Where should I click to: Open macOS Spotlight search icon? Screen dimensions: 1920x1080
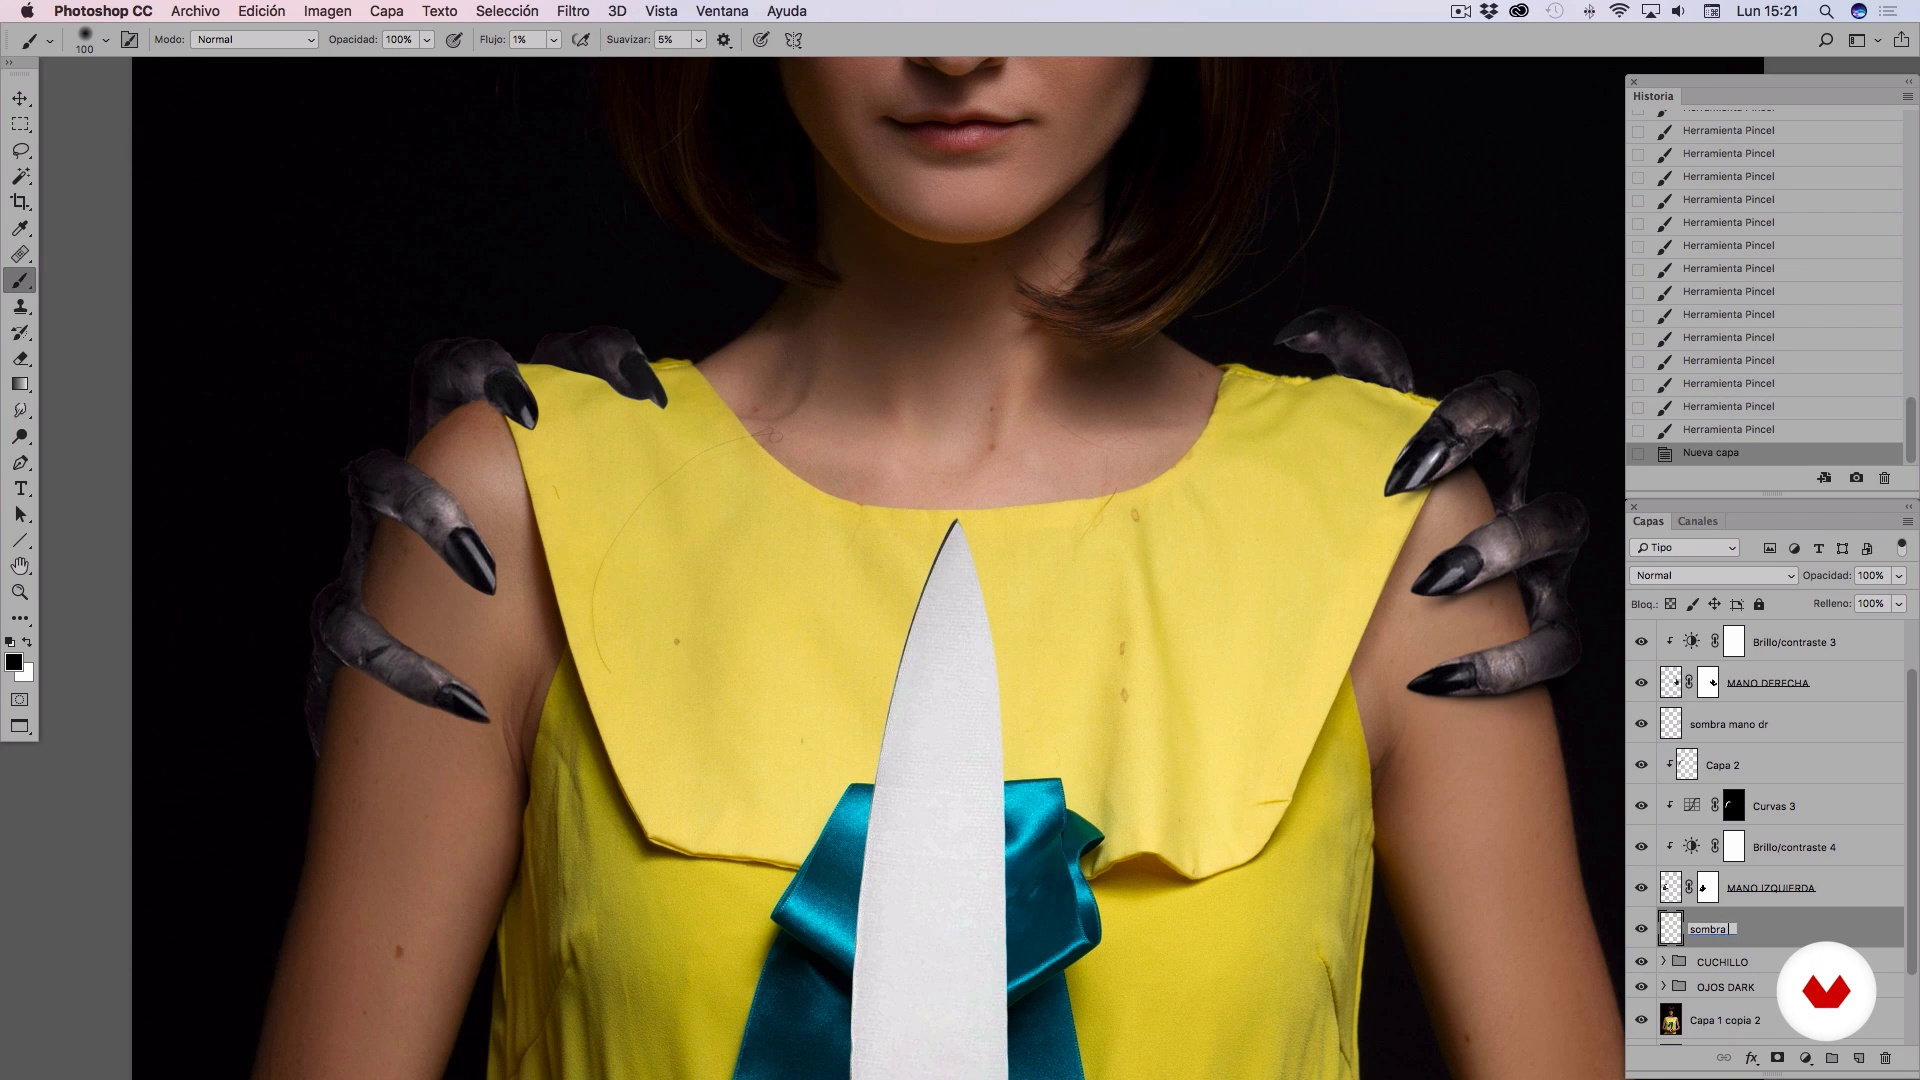pos(1826,11)
